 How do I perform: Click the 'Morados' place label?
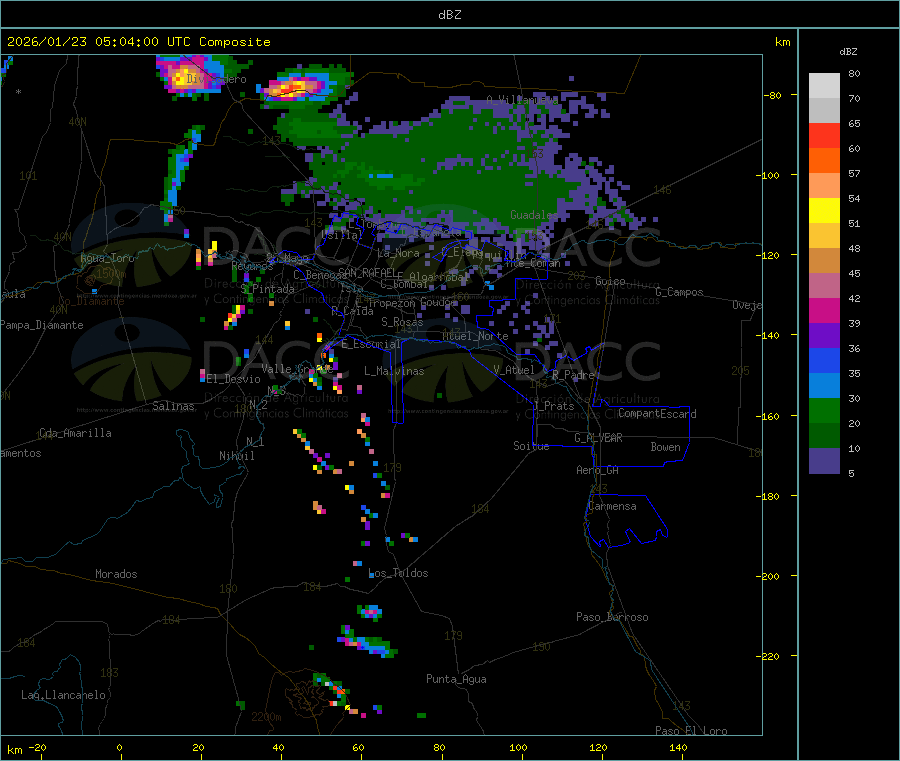(x=116, y=574)
